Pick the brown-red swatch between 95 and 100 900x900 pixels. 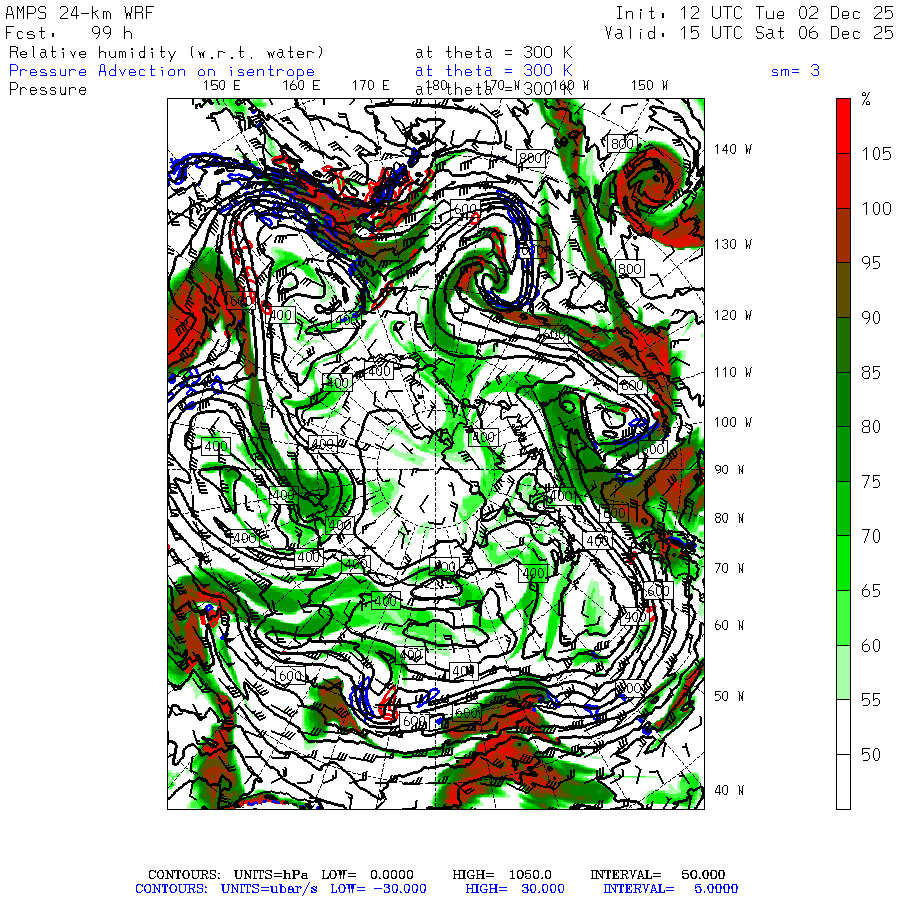click(x=843, y=235)
